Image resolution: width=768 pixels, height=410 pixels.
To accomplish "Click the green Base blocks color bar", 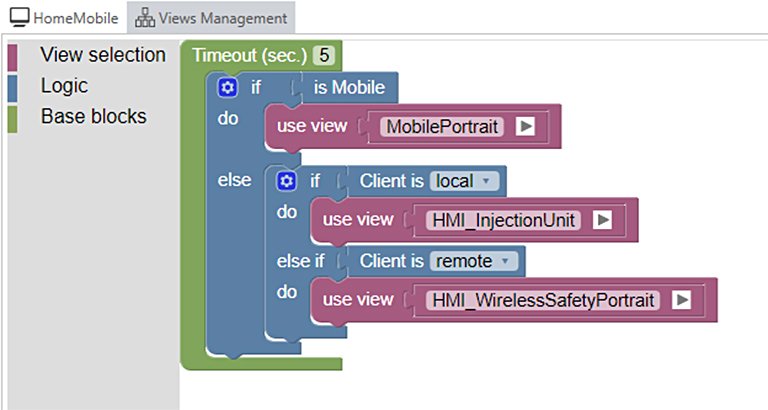I will (13, 119).
